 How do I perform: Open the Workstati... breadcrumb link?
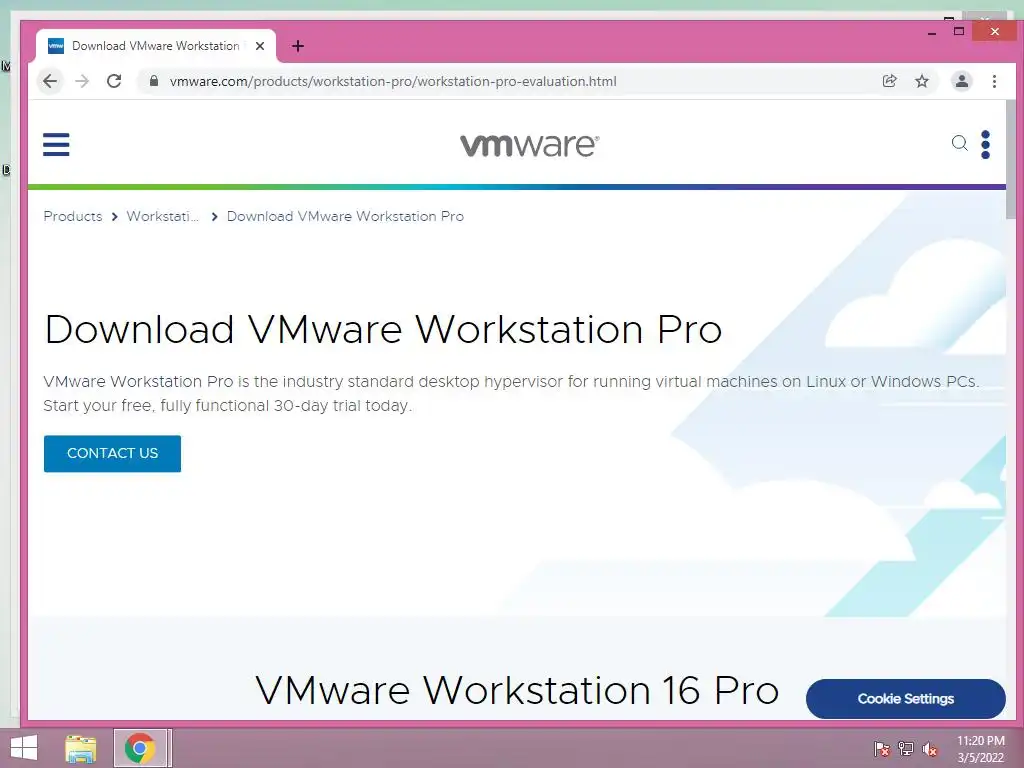(x=163, y=216)
